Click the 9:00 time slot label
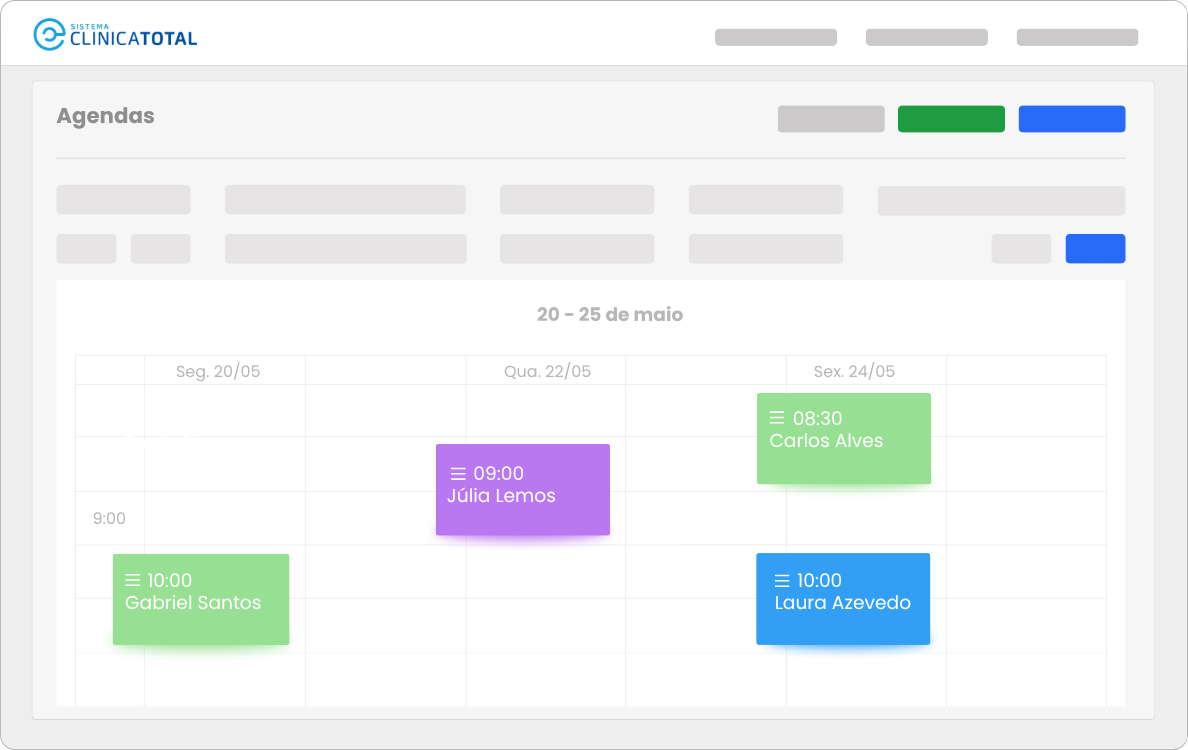This screenshot has width=1188, height=750. point(109,518)
